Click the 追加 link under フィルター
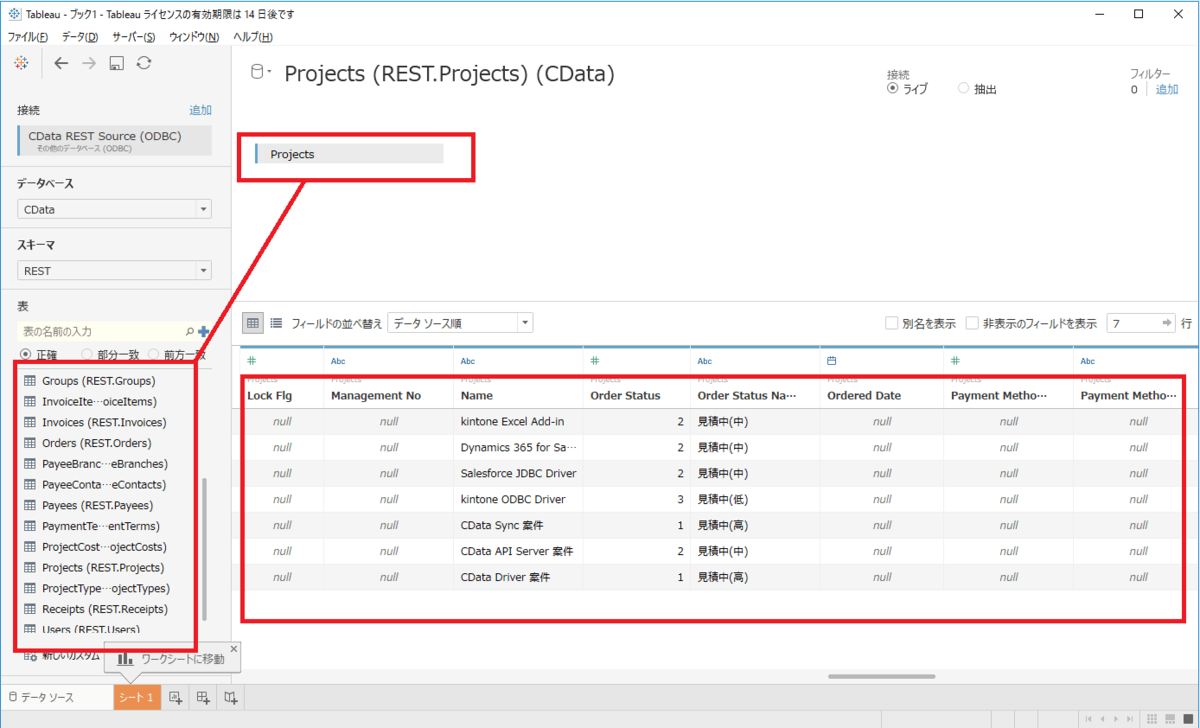 coord(1167,89)
